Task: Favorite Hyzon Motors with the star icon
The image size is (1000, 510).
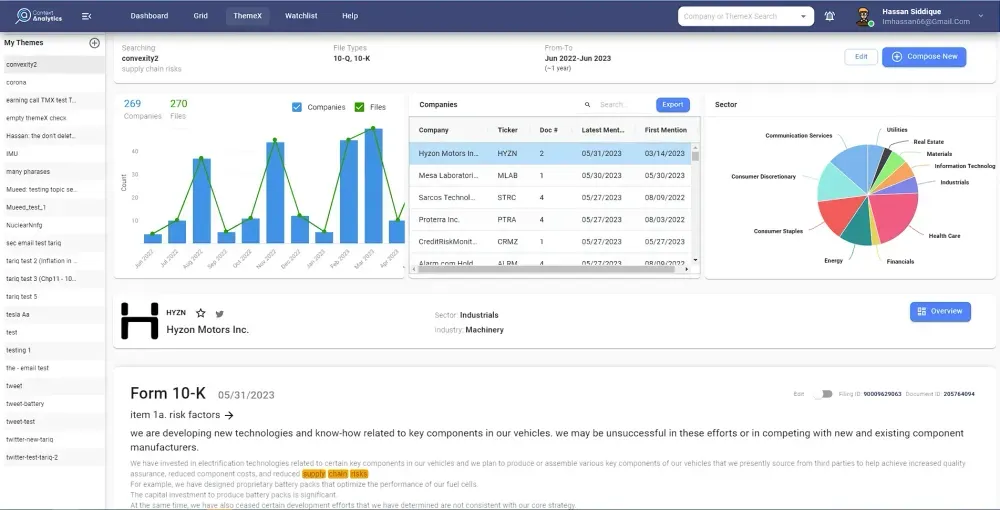Action: 200,313
